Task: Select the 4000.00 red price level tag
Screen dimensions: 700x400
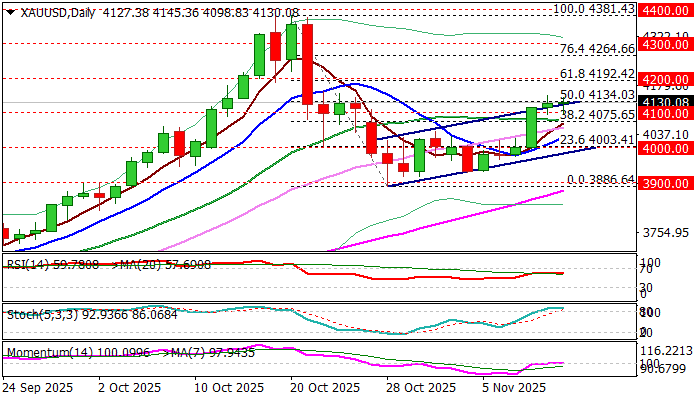Action: [x=668, y=148]
